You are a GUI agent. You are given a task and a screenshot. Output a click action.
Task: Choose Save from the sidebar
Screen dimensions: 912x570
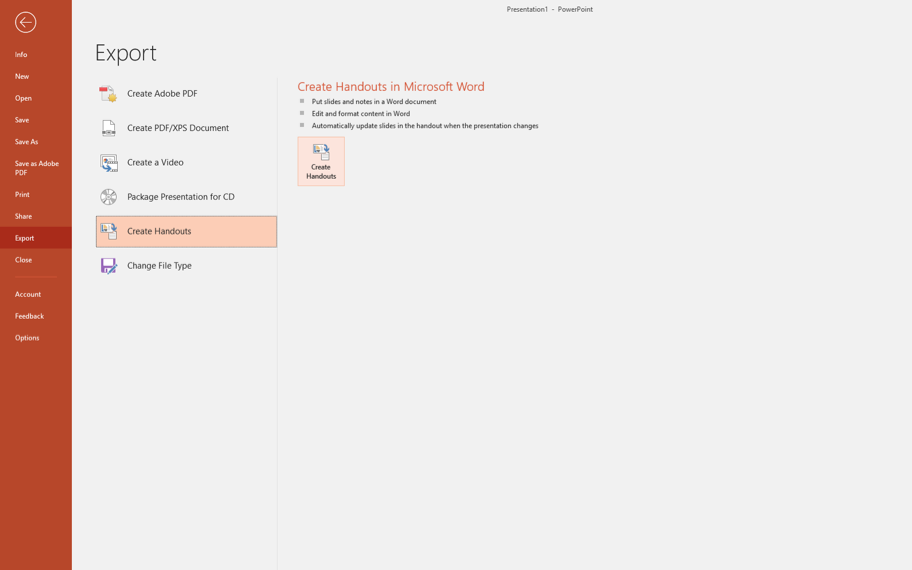pyautogui.click(x=22, y=120)
